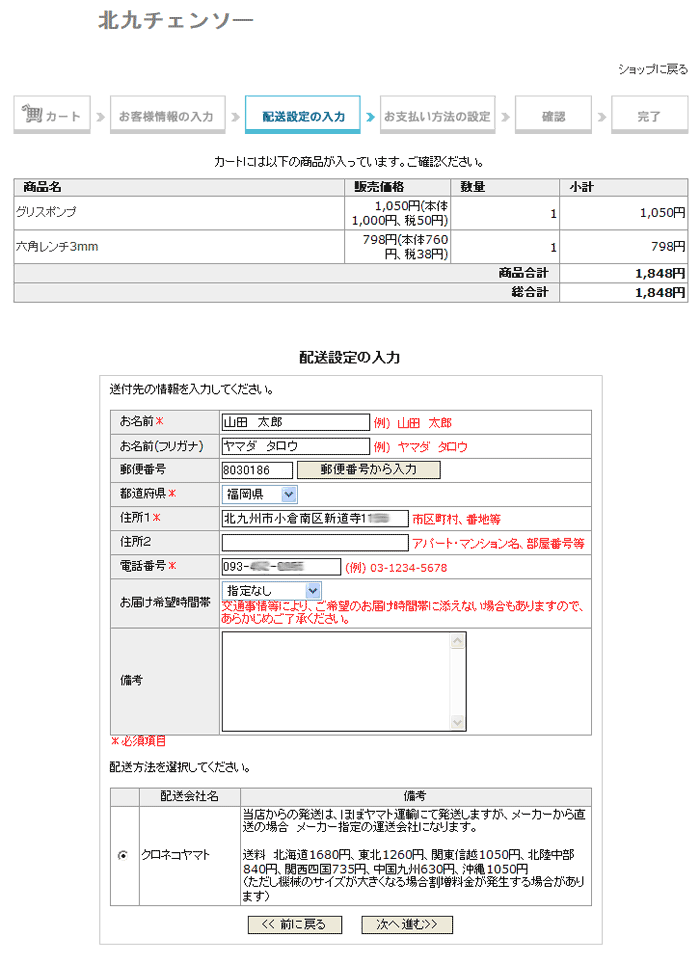
Task: Expand the お届け希望時間帯 dropdown
Action: pyautogui.click(x=271, y=591)
